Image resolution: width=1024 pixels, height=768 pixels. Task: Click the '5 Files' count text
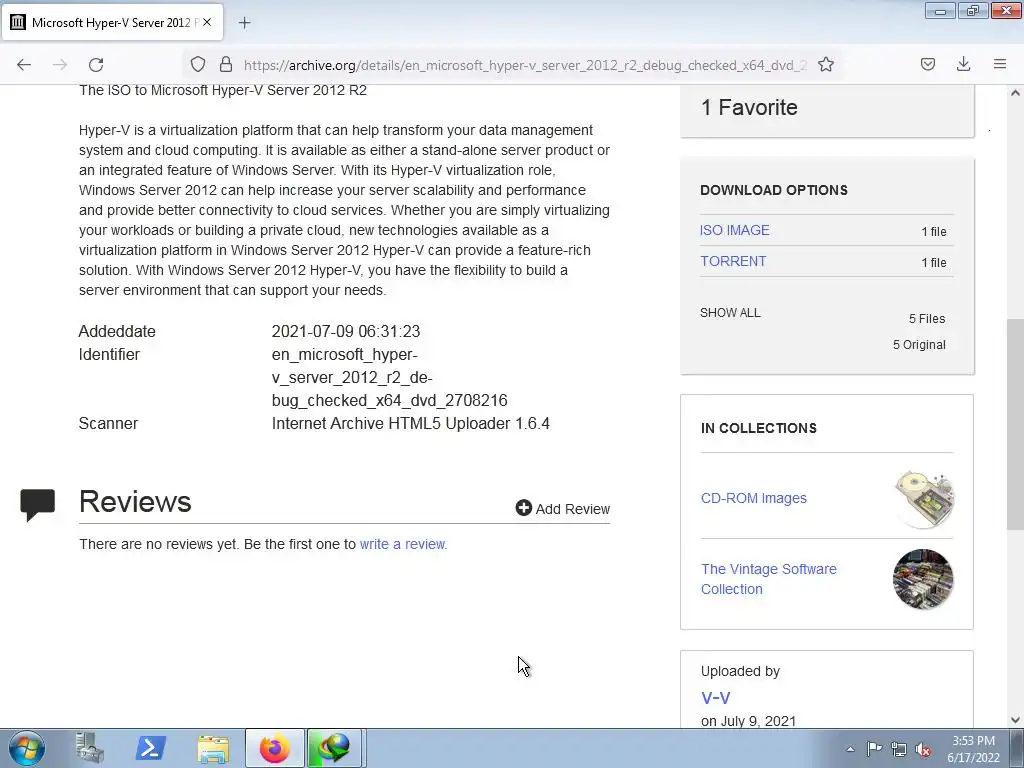pos(927,319)
